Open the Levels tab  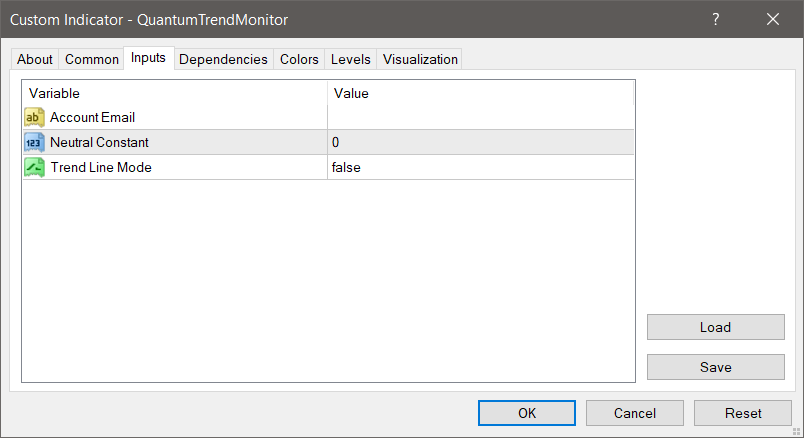(351, 60)
